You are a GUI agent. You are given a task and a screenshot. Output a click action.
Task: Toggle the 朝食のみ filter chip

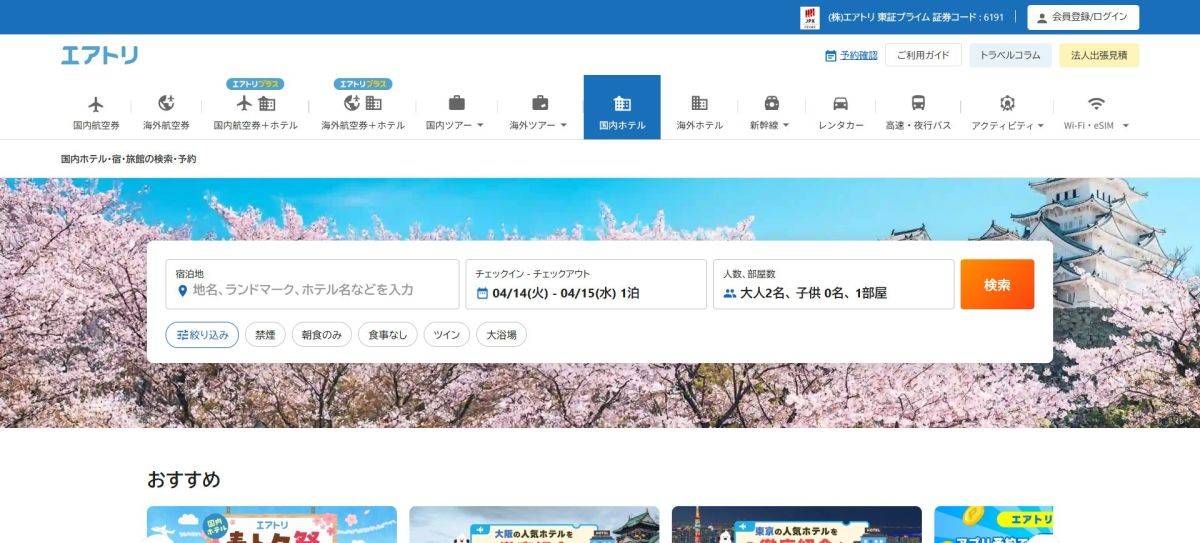(322, 335)
